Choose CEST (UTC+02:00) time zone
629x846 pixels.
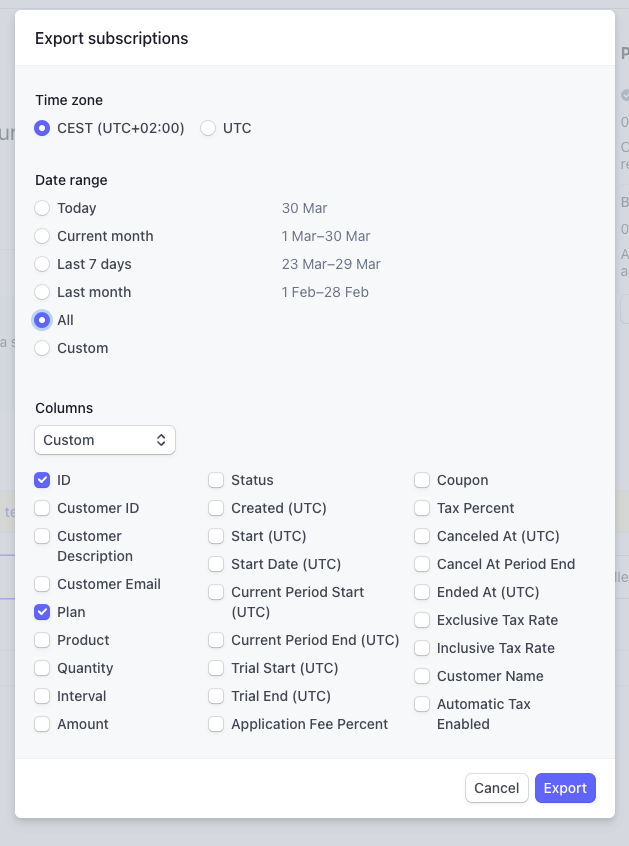[42, 128]
